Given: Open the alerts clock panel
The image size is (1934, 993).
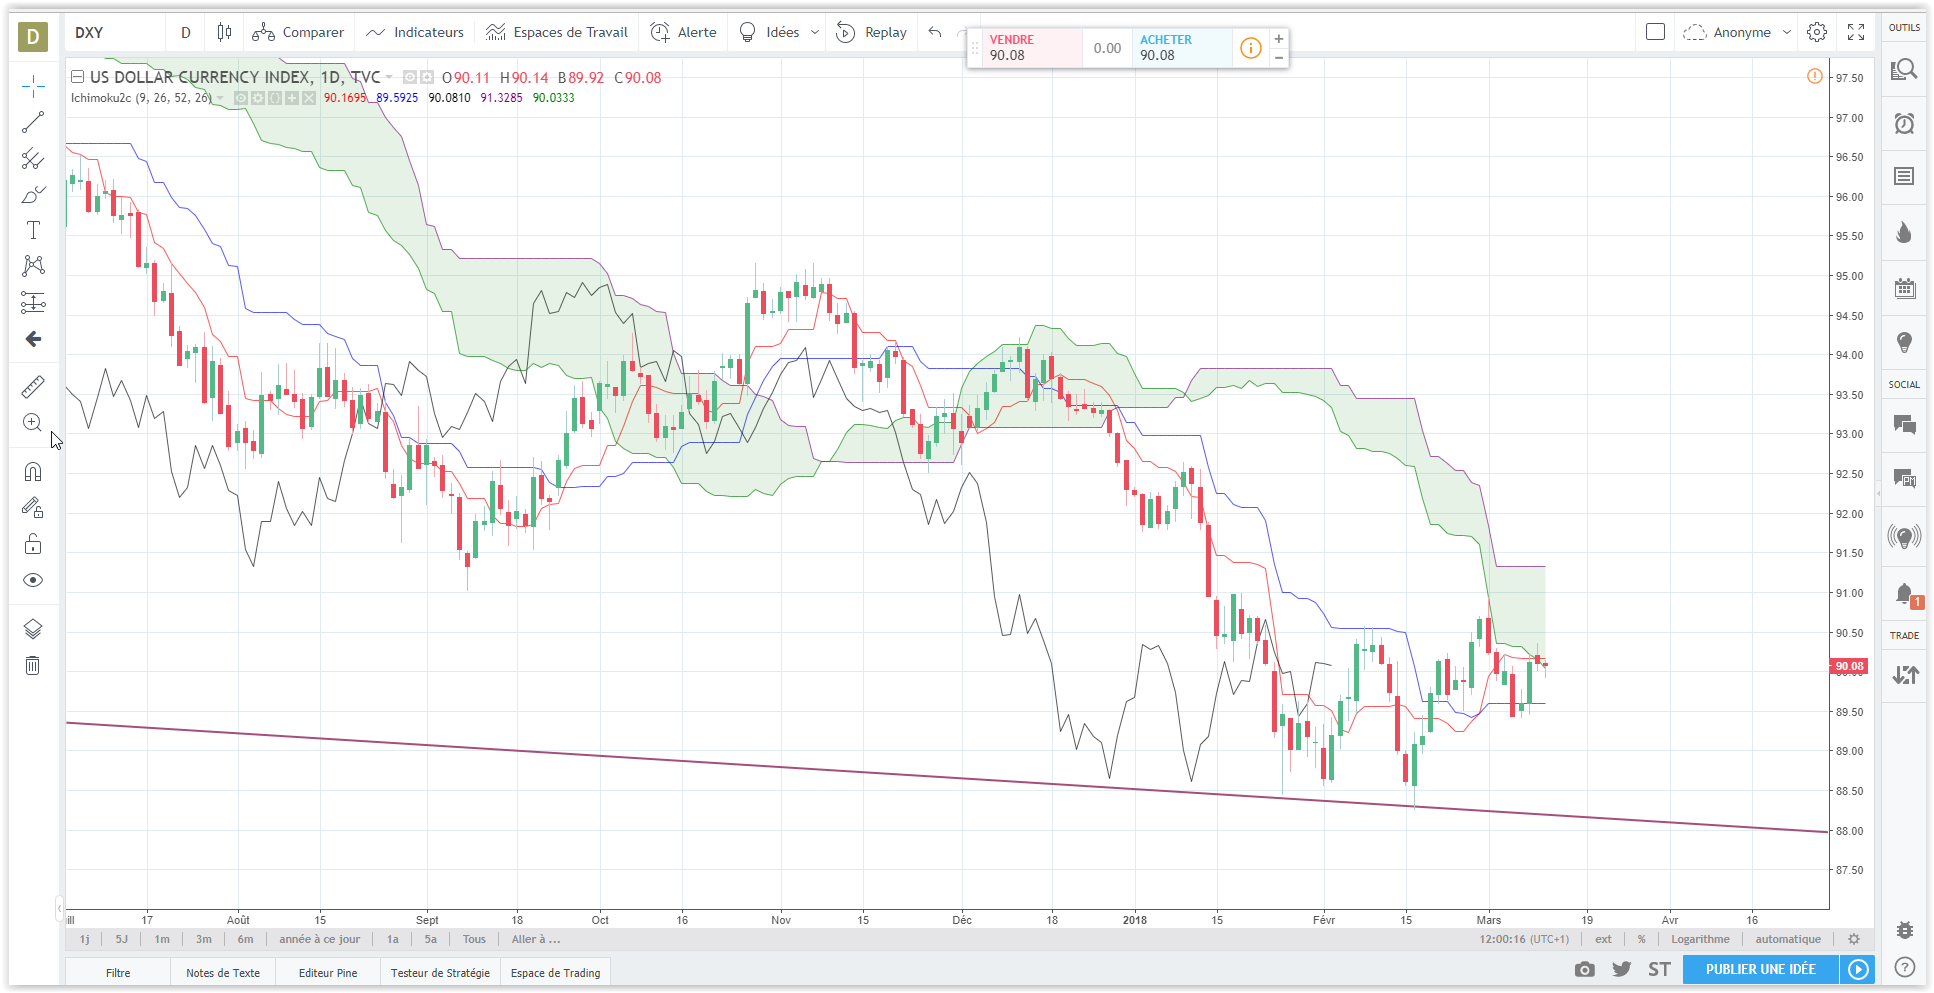Looking at the screenshot, I should (x=1904, y=123).
